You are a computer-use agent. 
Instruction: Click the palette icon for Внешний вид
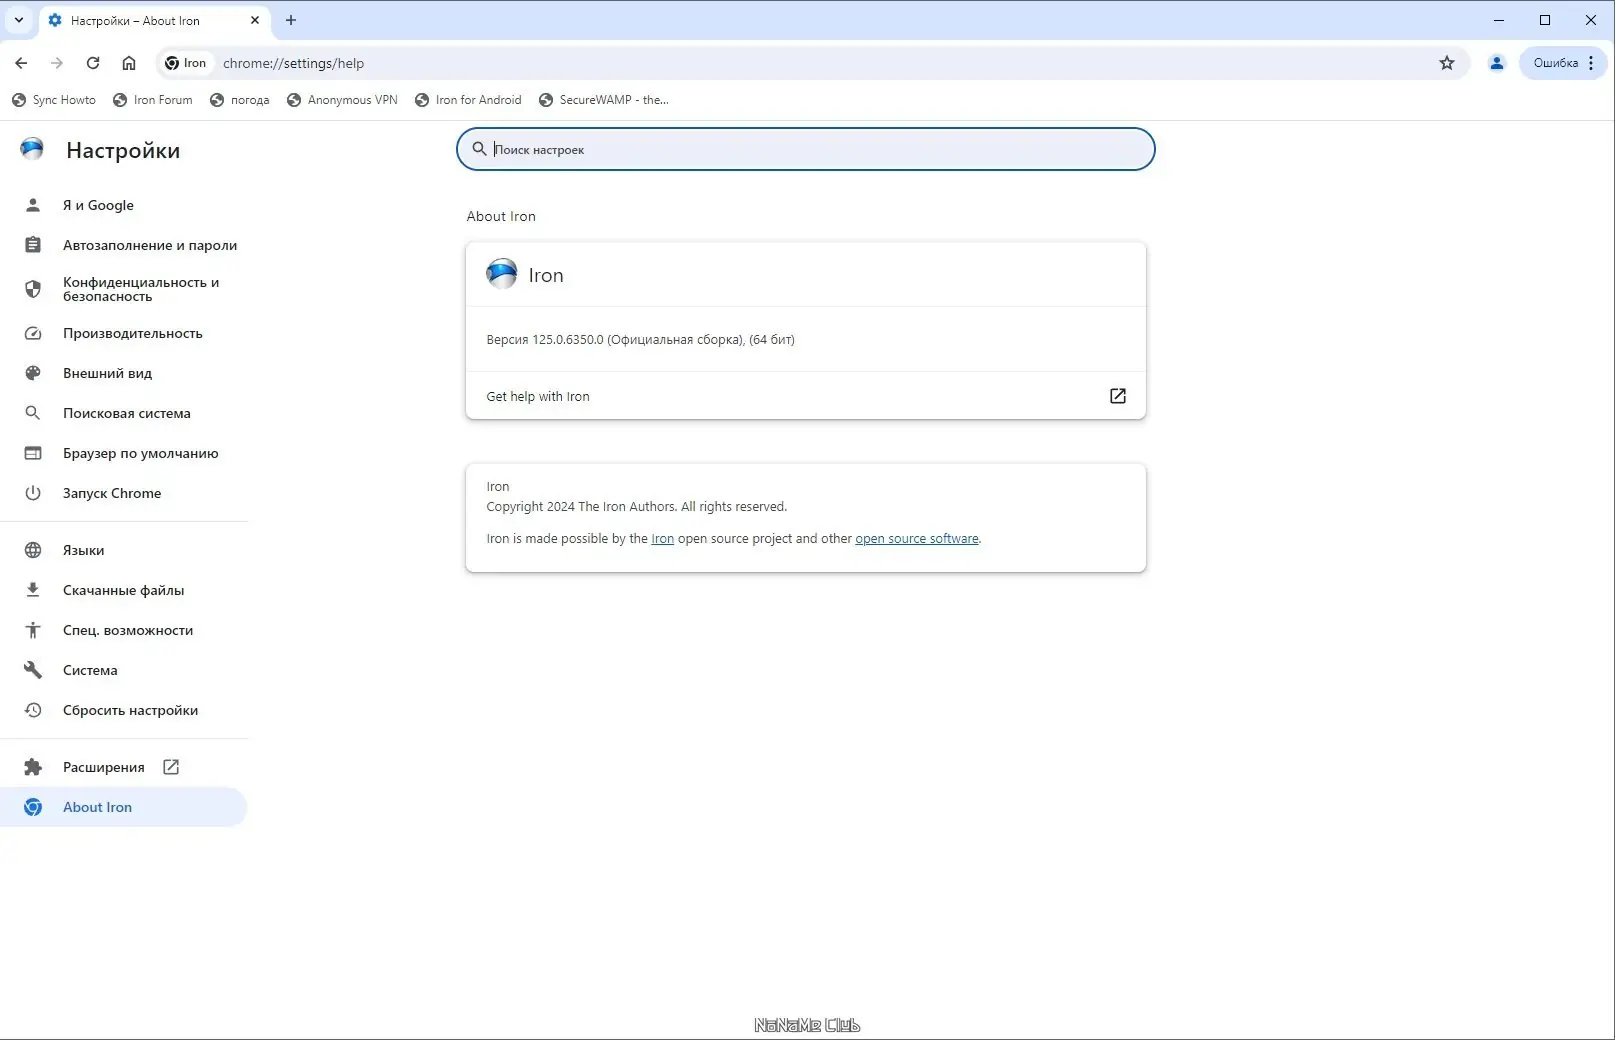click(x=33, y=373)
